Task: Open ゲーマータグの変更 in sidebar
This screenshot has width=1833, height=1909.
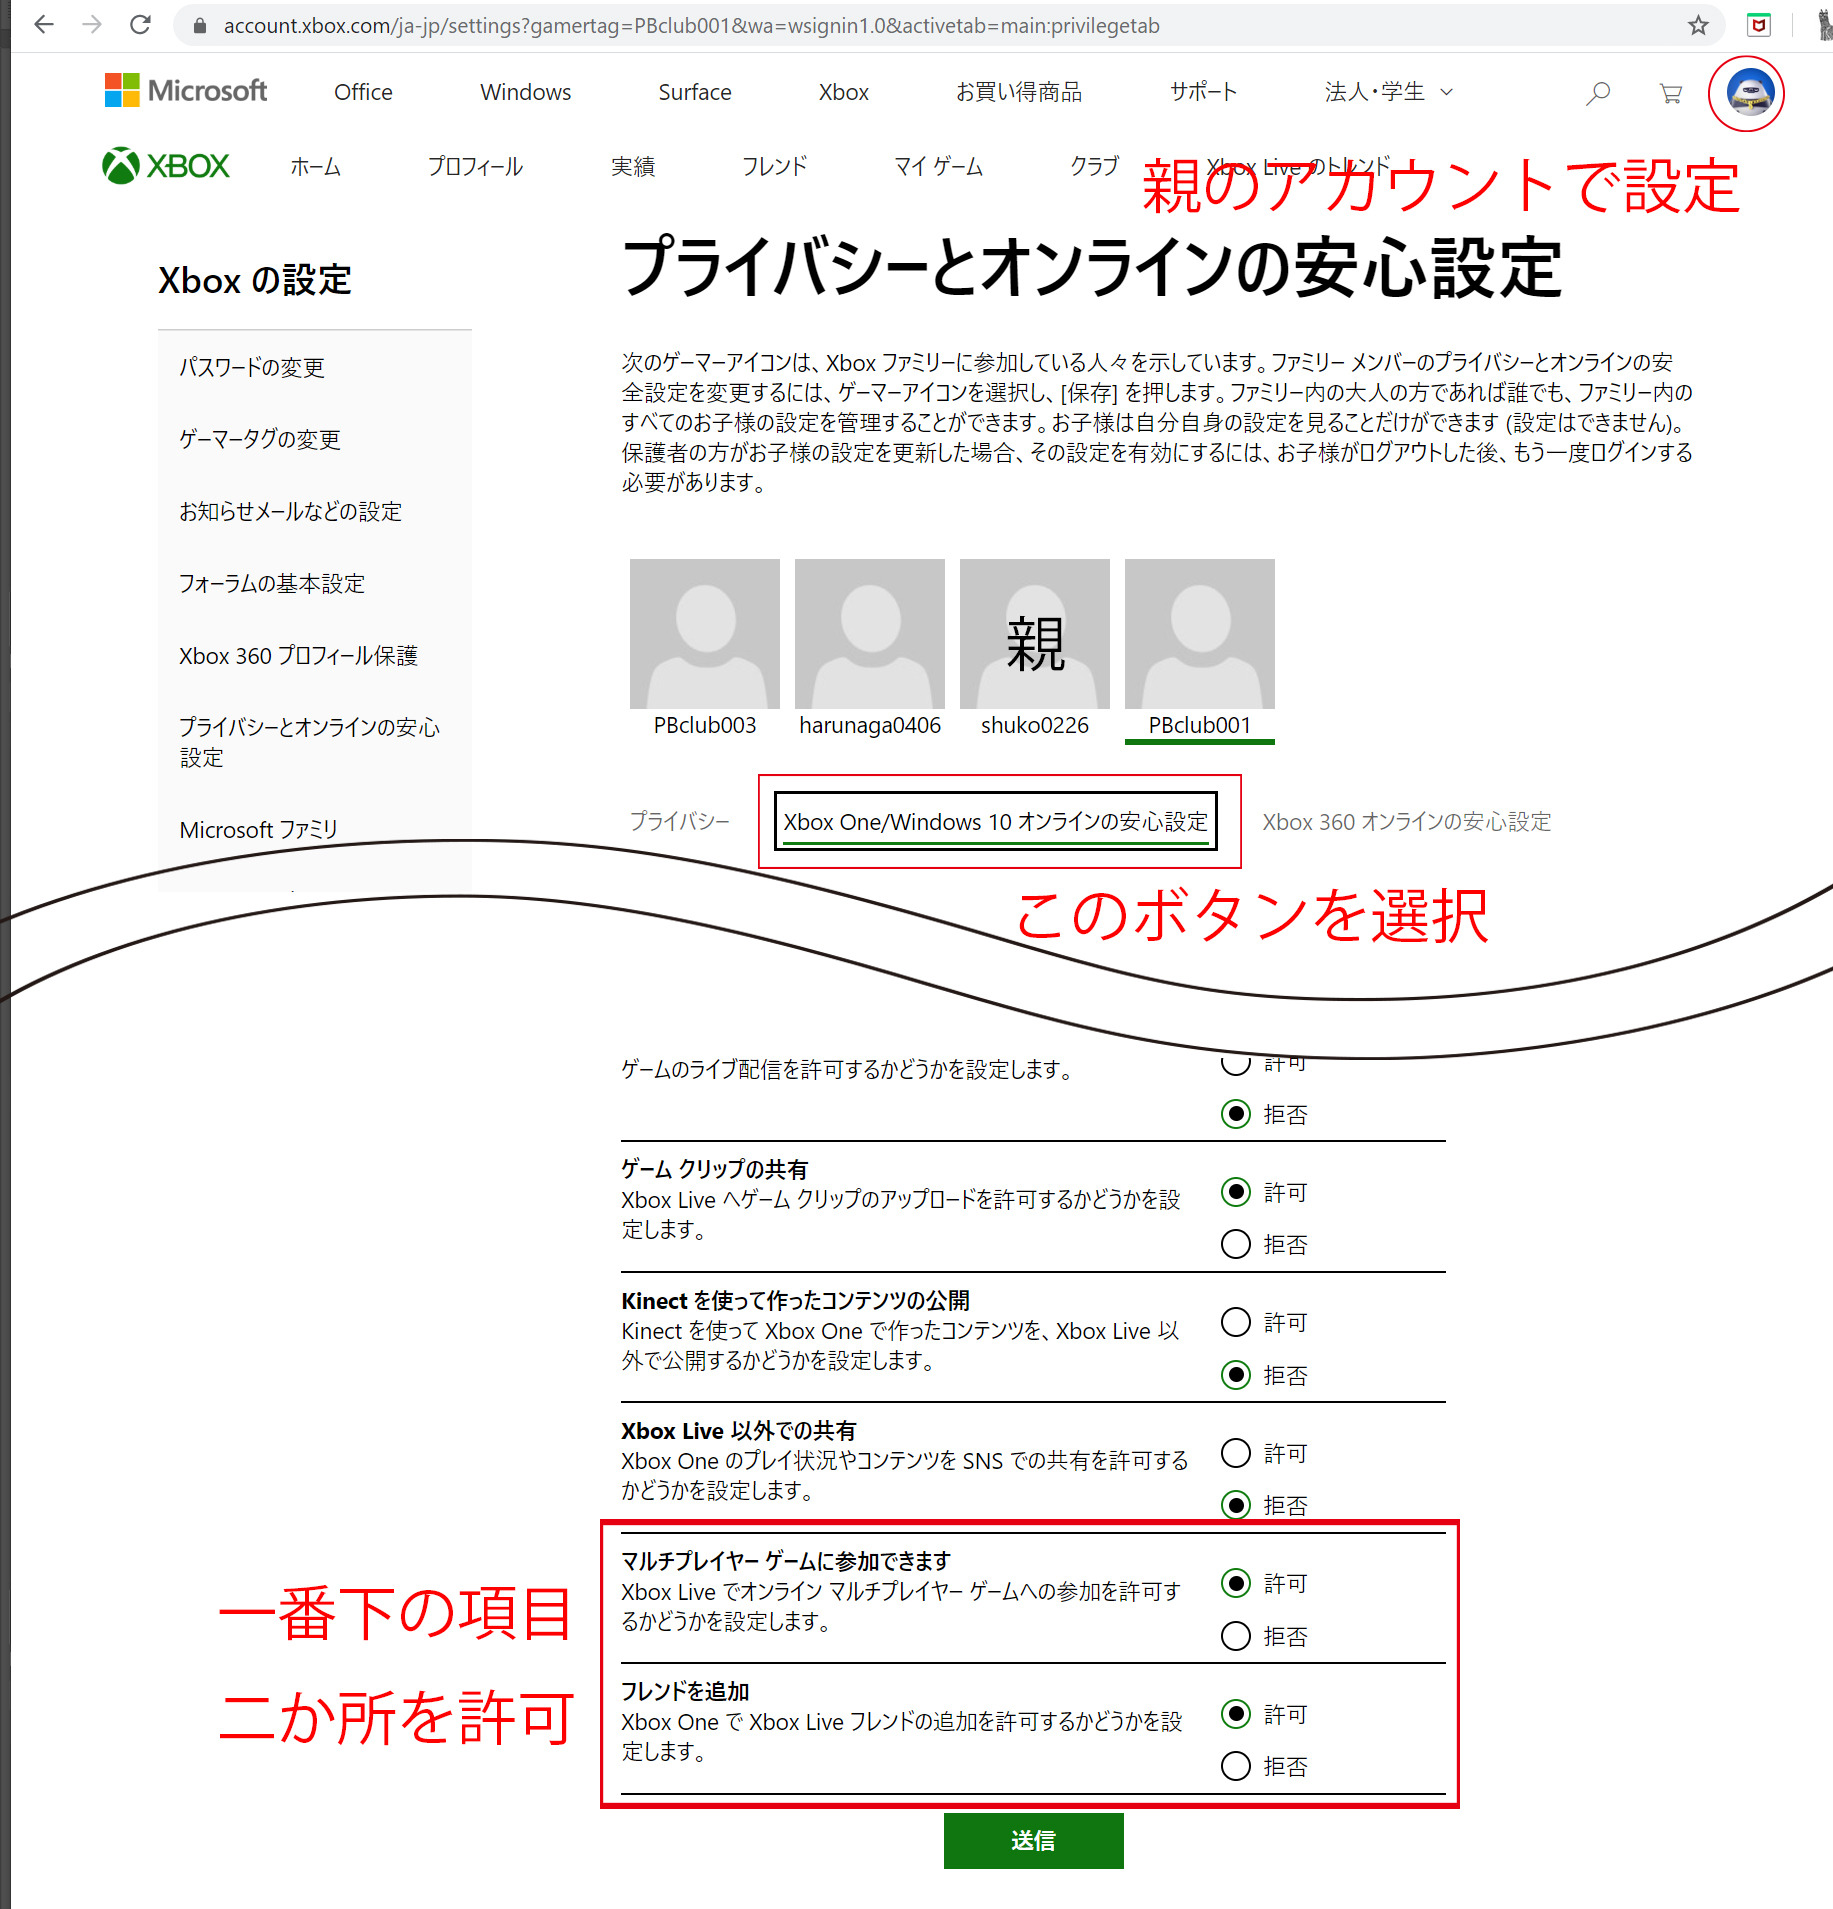Action: coord(260,439)
